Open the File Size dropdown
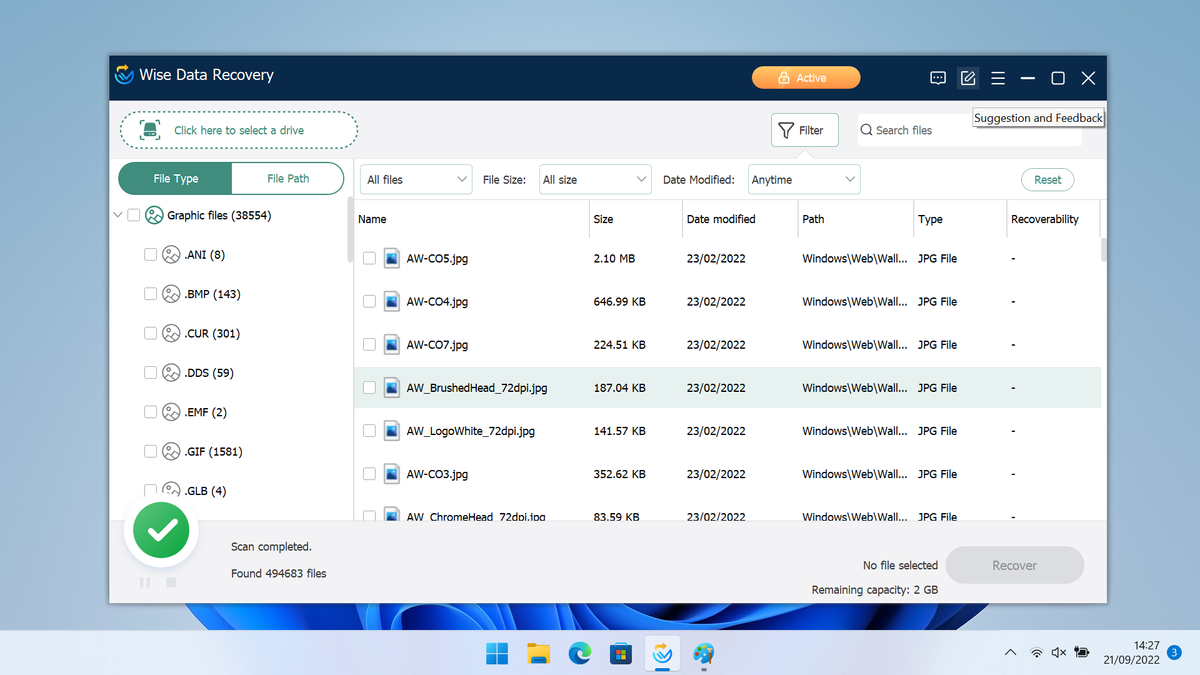The image size is (1200, 675). pos(595,179)
